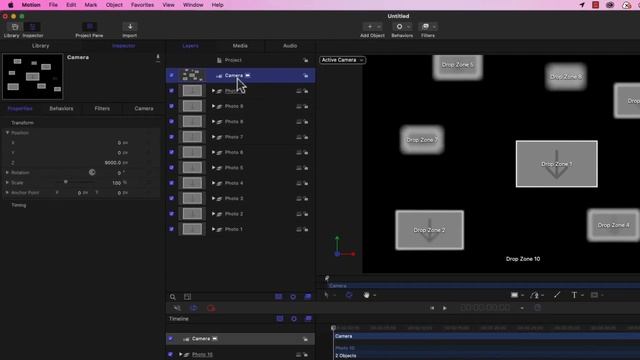640x360 pixels.
Task: Go to project start button
Action: pyautogui.click(x=432, y=308)
